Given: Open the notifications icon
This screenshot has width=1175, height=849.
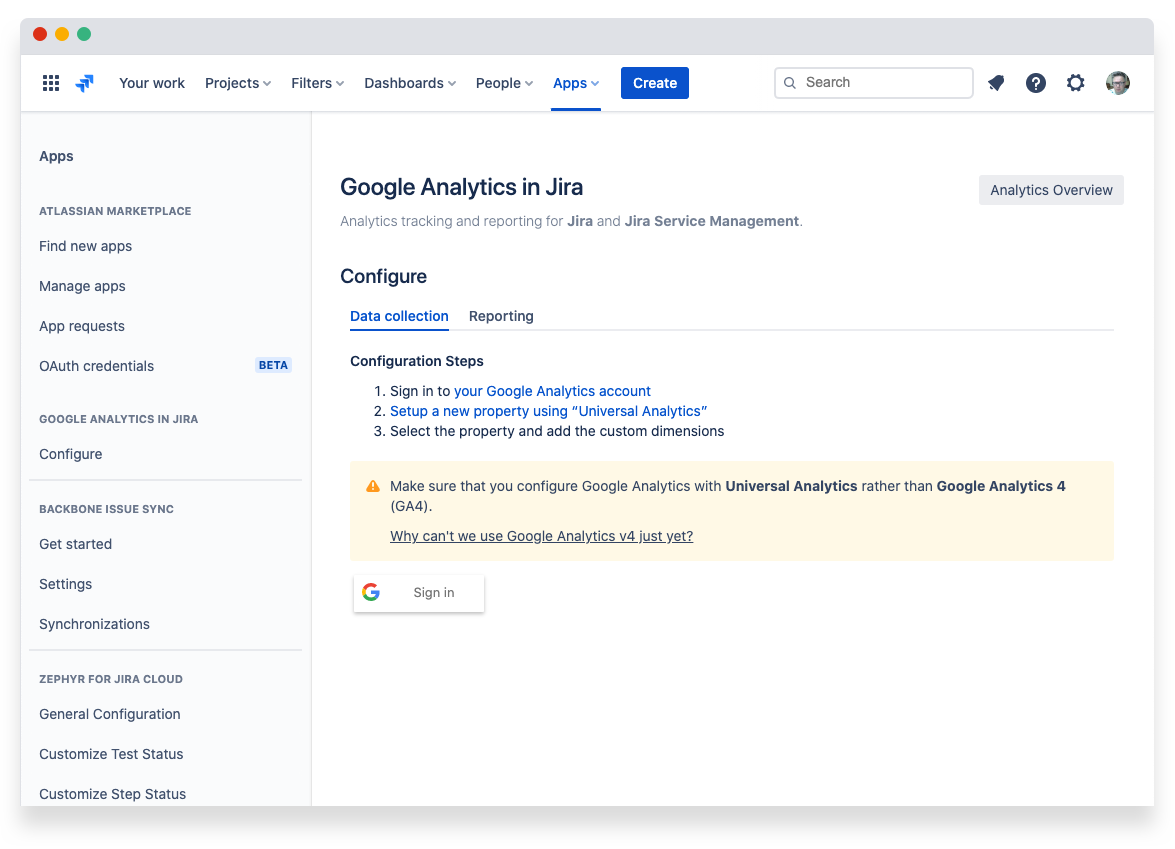Looking at the screenshot, I should pos(996,83).
